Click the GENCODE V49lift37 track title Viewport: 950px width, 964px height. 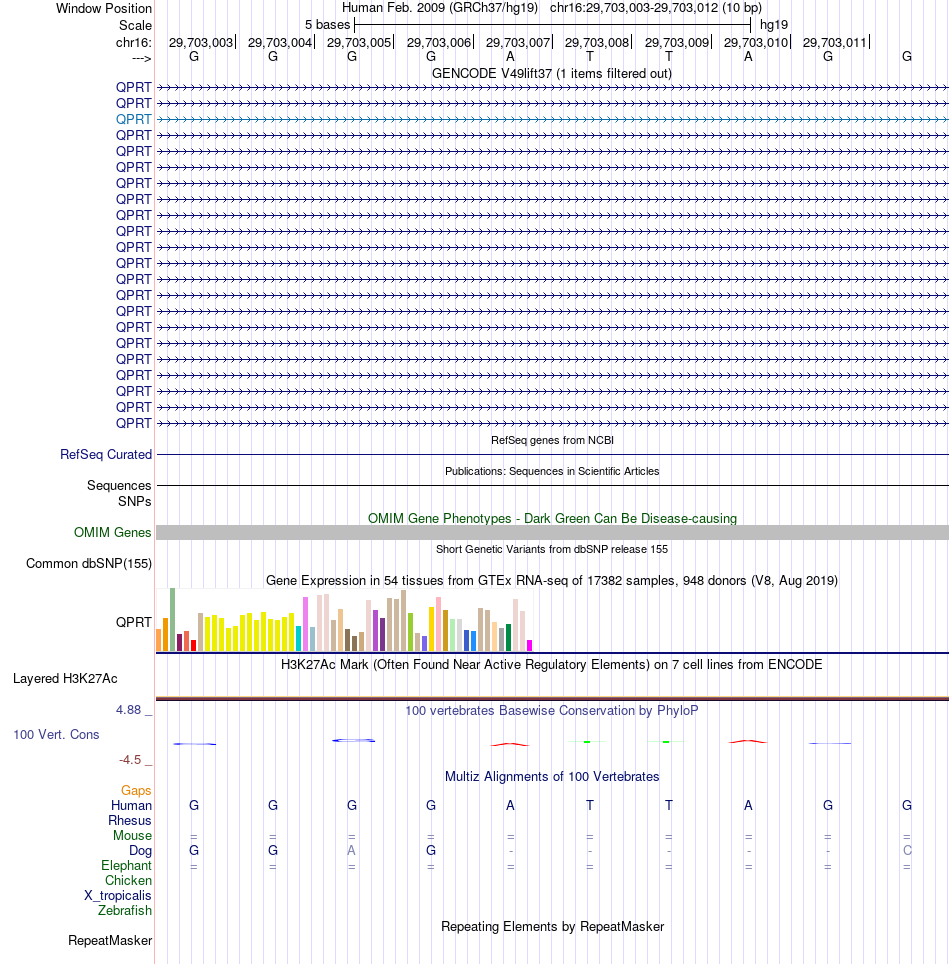click(552, 73)
